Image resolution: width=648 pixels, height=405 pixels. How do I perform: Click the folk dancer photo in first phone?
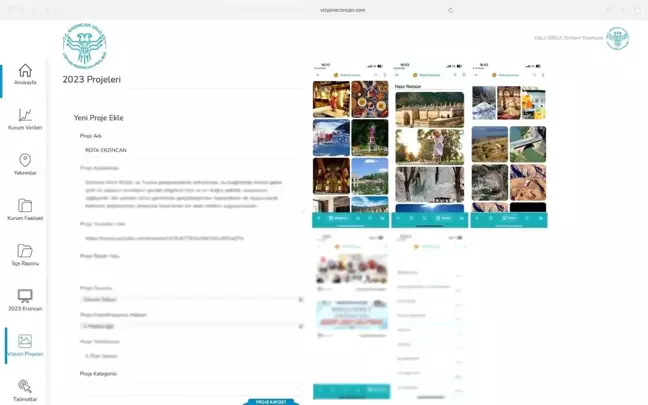coord(331,99)
